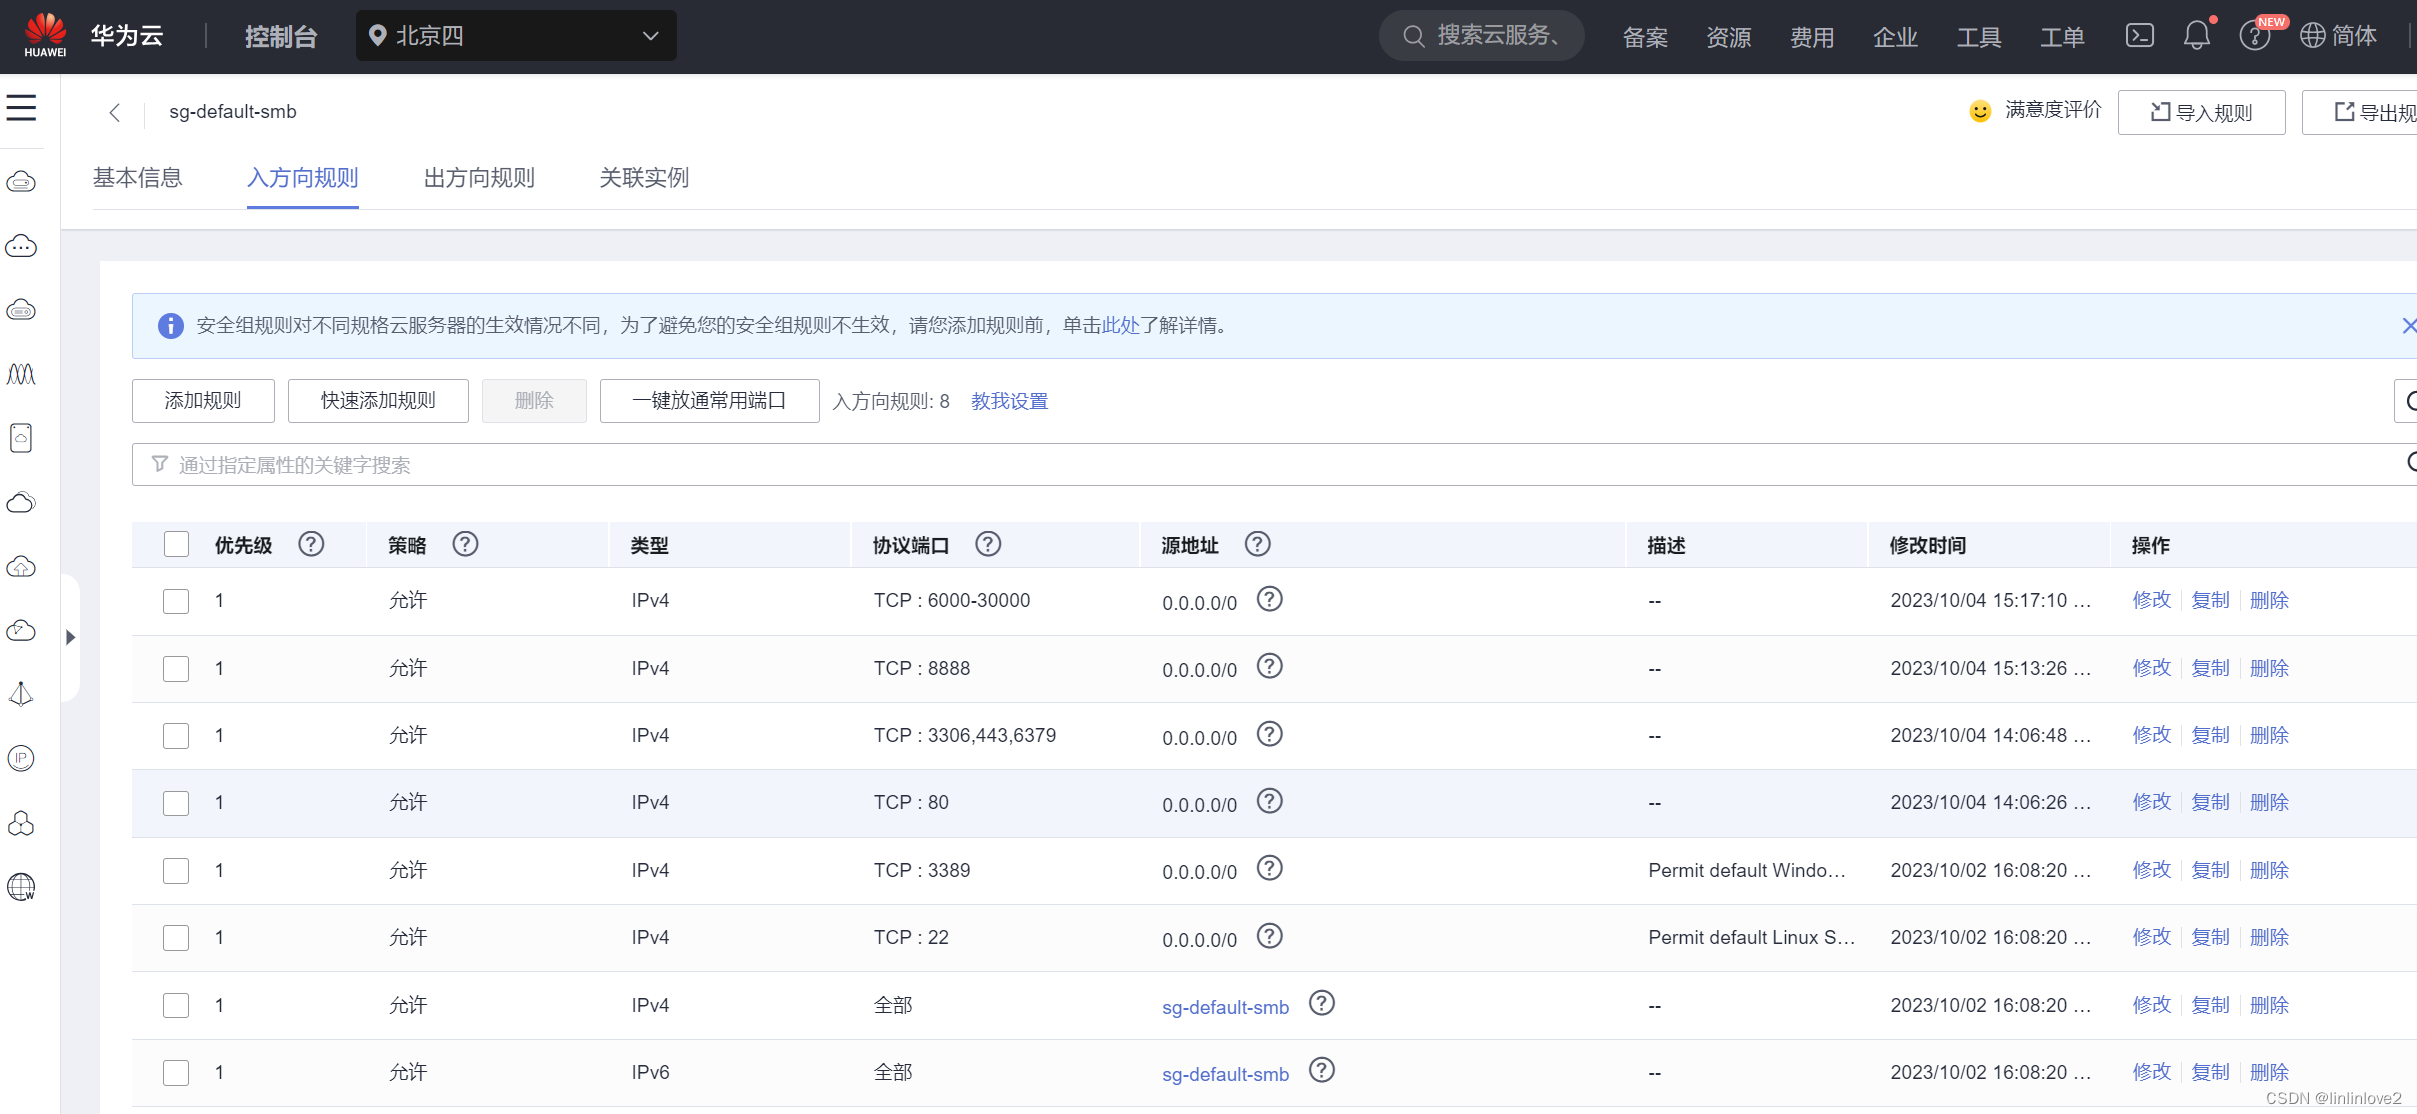Click the keyword filter search field

click(x=1274, y=464)
